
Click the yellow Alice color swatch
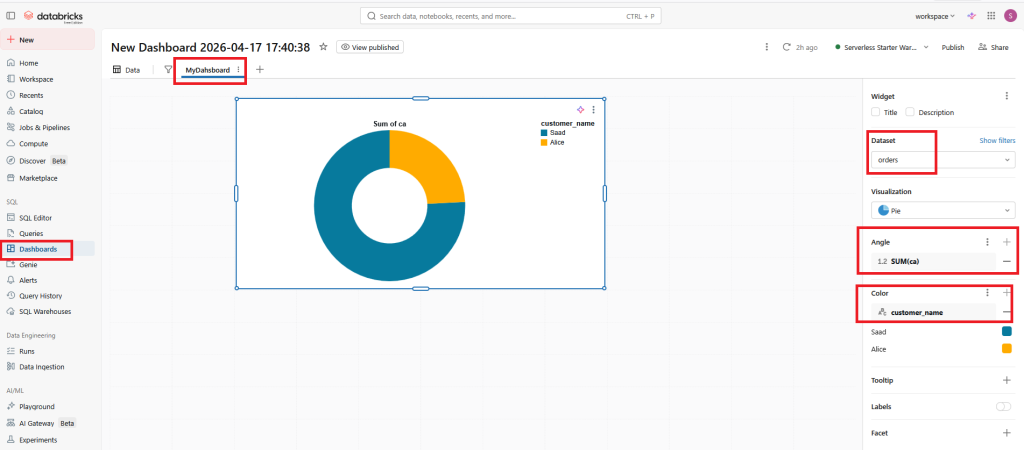coord(1006,349)
